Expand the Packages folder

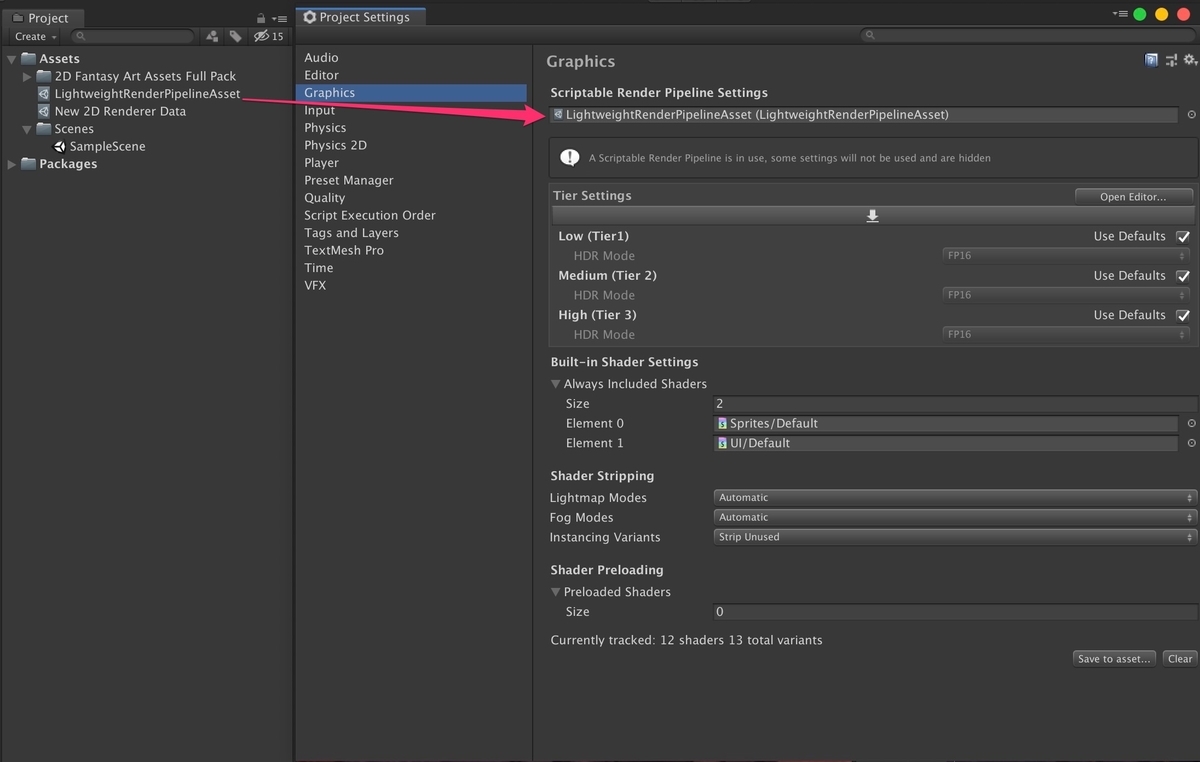pyautogui.click(x=11, y=164)
